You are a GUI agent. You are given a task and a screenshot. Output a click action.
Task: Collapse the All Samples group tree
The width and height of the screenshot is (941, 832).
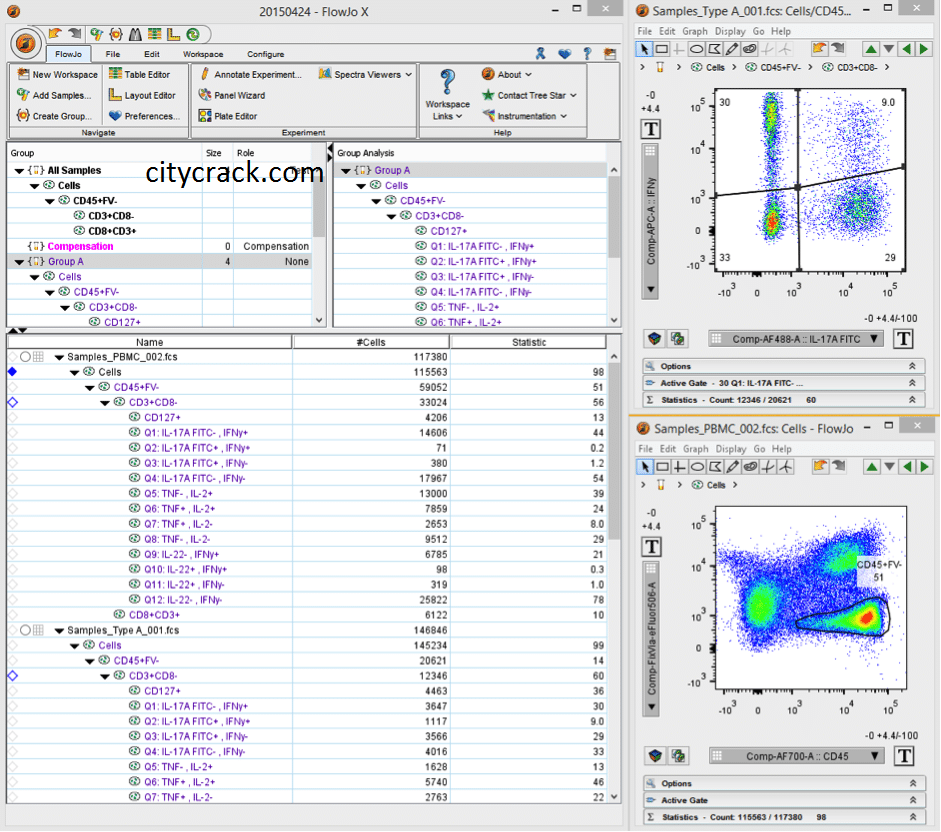[19, 170]
